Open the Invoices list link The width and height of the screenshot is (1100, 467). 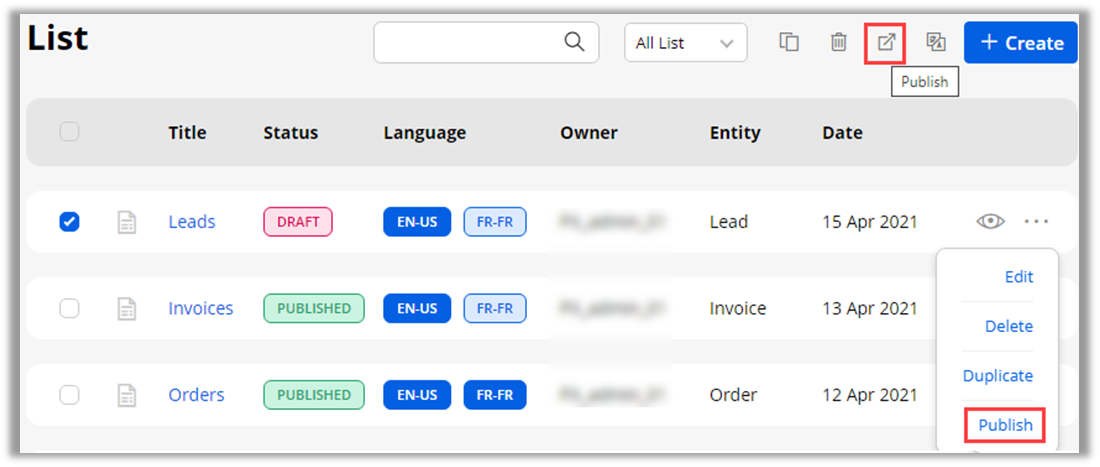click(x=200, y=308)
